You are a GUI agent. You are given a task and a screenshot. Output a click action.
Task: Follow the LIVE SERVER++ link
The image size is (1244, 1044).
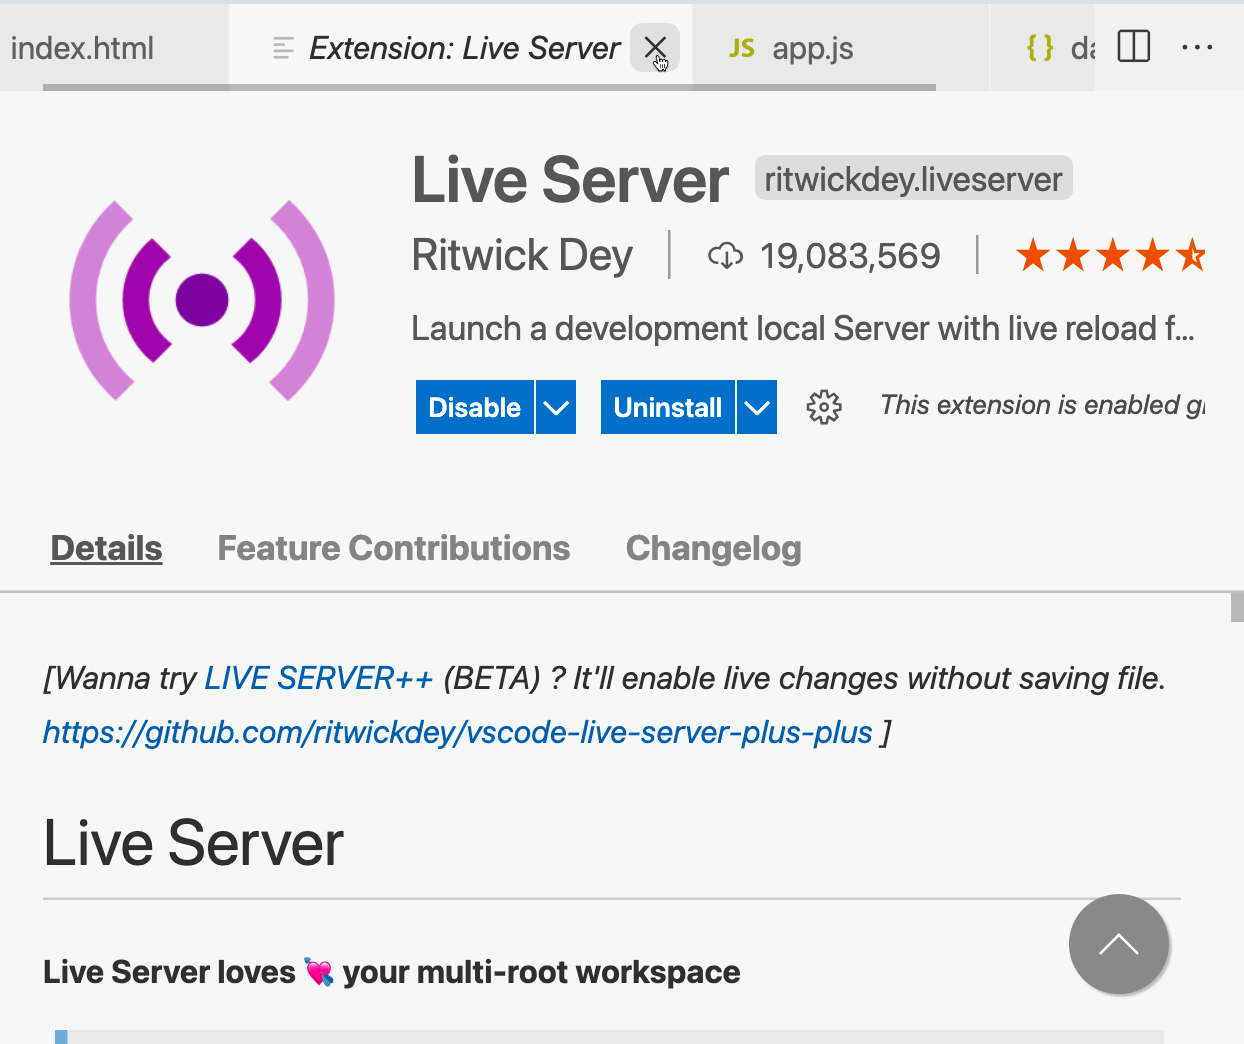319,678
